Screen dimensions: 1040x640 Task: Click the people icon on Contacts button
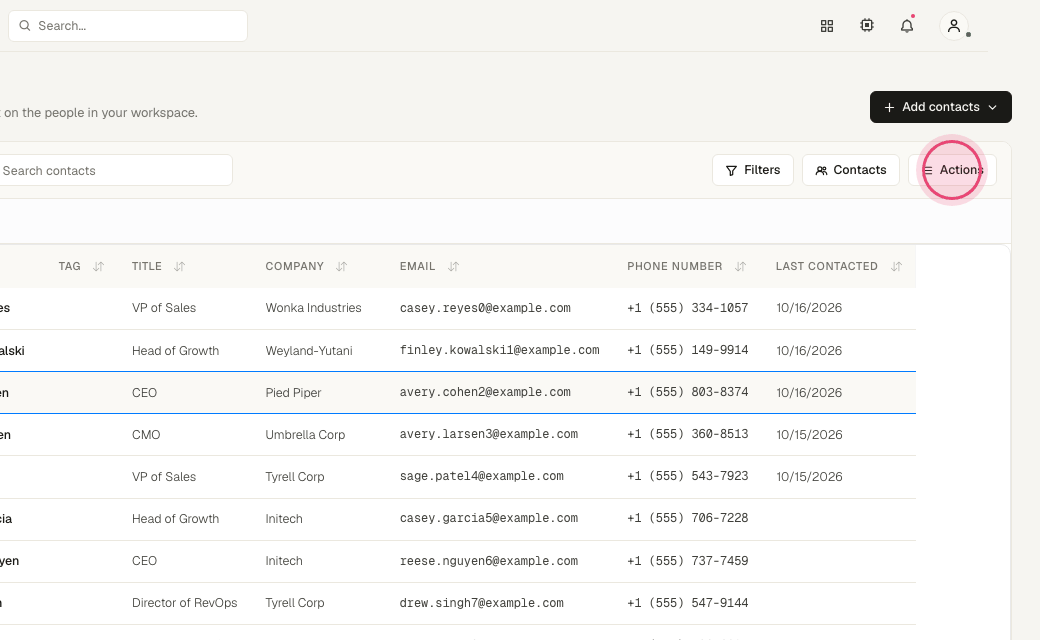pos(821,170)
